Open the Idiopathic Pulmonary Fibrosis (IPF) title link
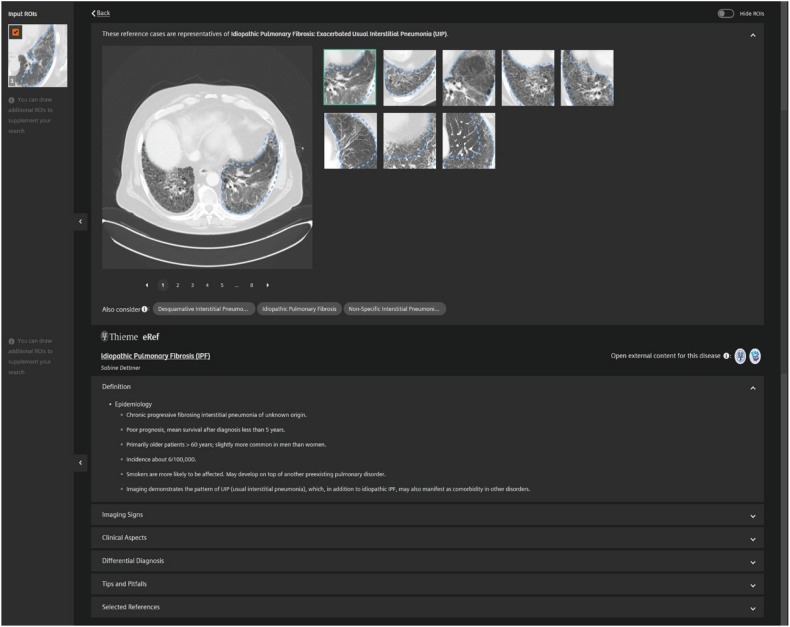Image resolution: width=790 pixels, height=627 pixels. pyautogui.click(x=156, y=356)
